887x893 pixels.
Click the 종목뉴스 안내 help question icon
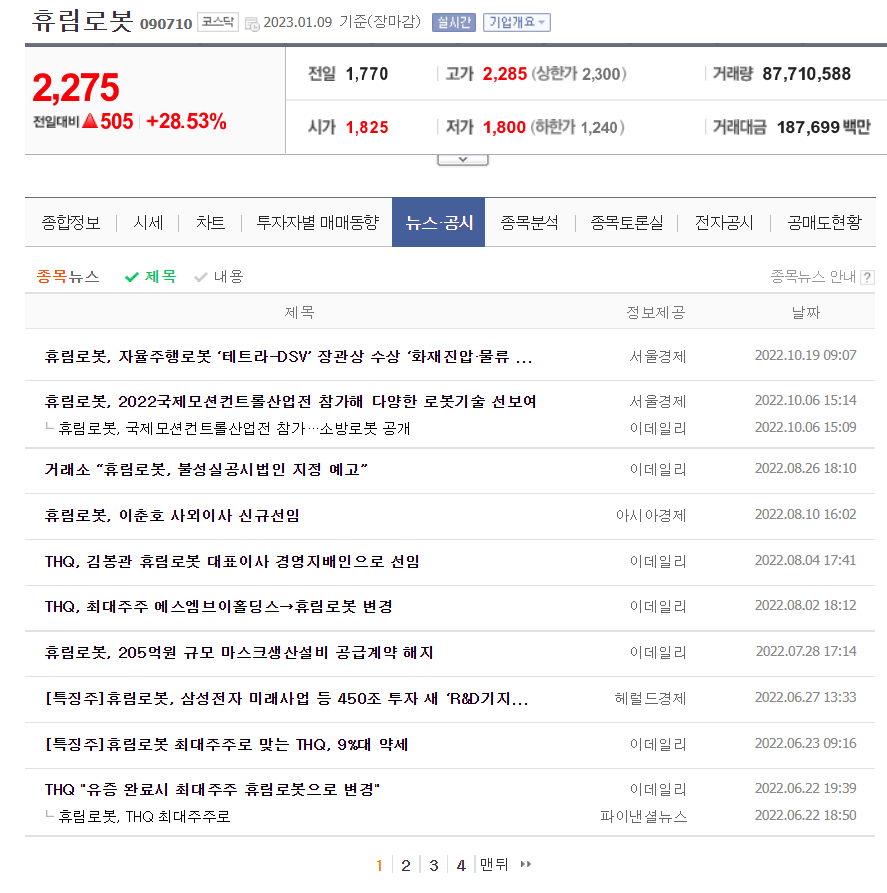tap(867, 277)
